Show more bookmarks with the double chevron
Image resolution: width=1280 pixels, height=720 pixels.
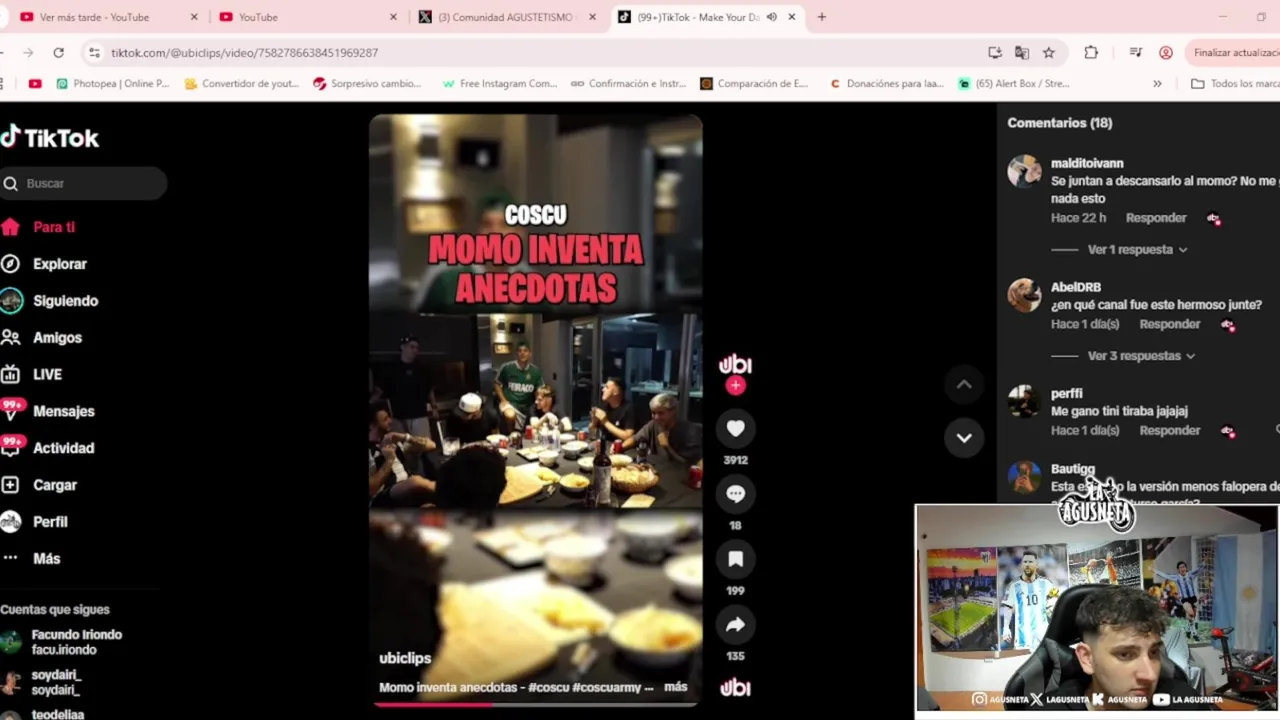(1157, 84)
